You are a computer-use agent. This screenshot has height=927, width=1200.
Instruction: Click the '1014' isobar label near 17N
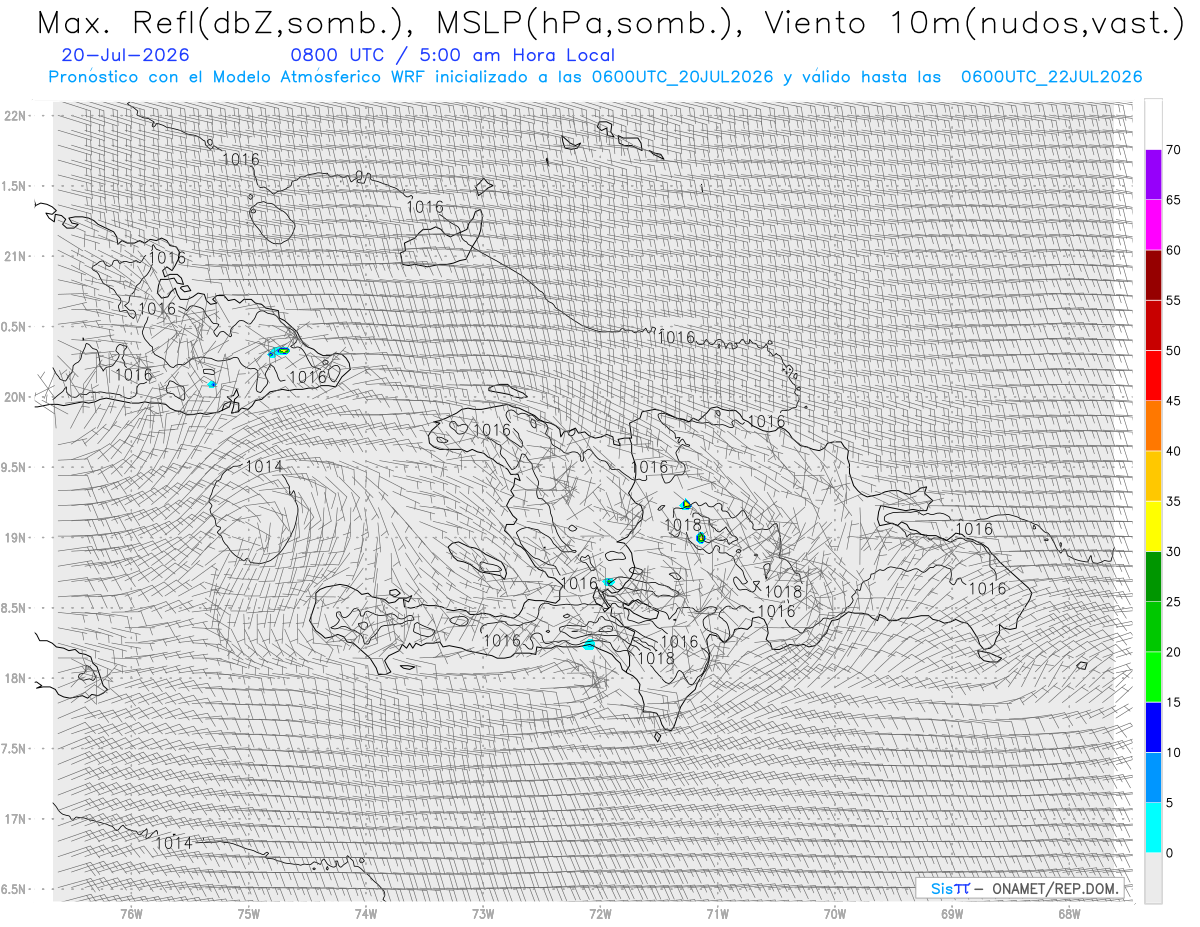[173, 843]
